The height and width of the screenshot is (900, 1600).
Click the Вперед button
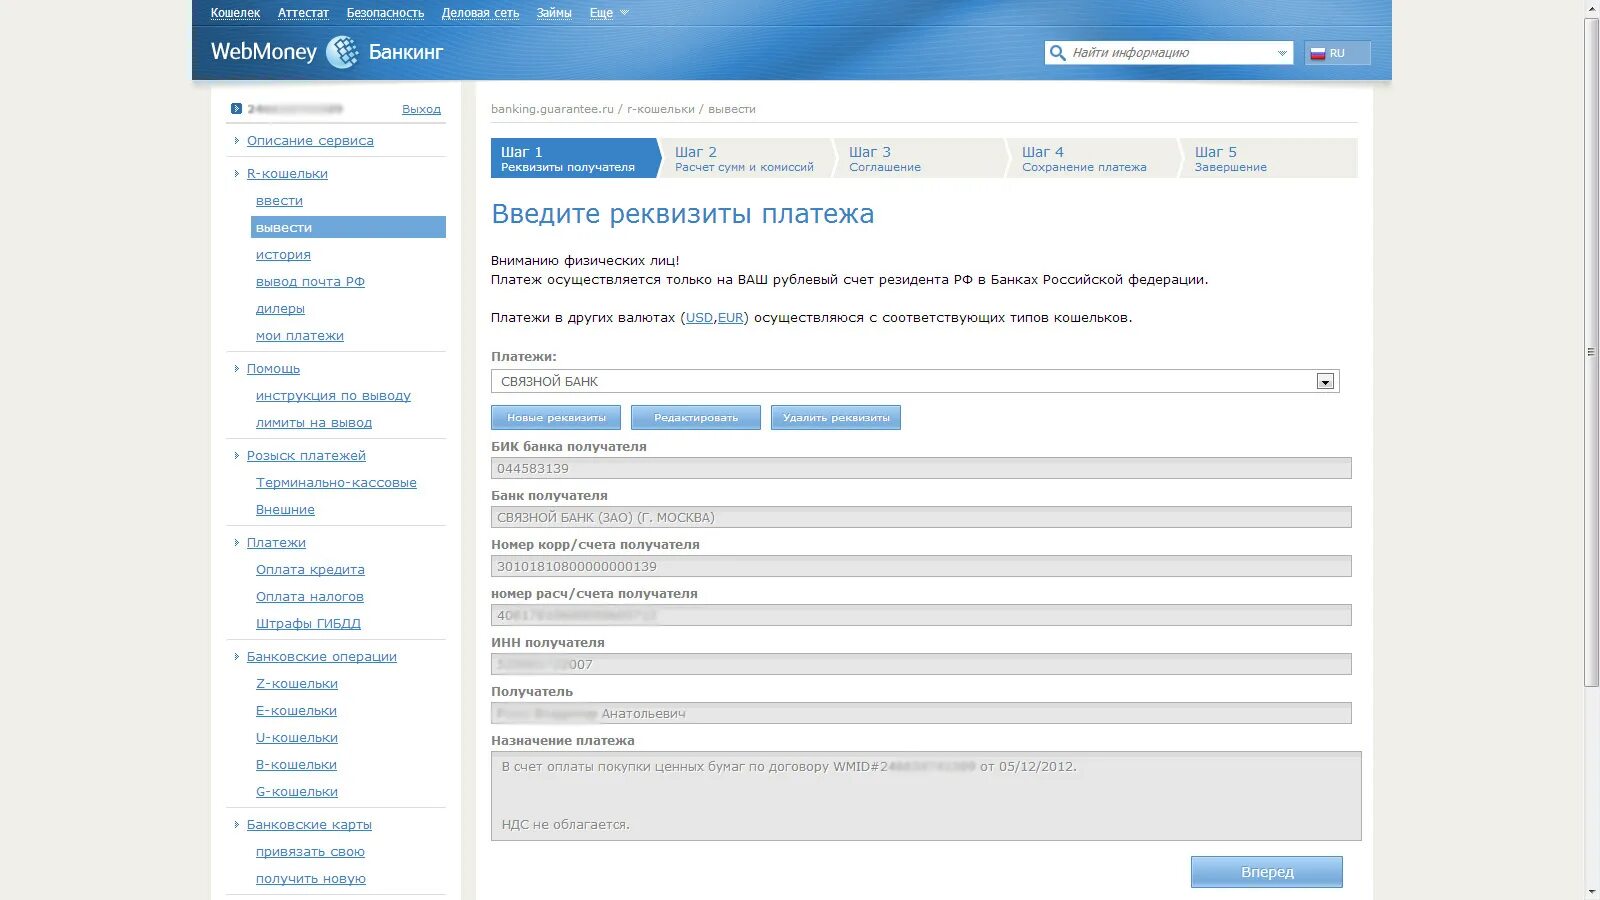(1267, 872)
